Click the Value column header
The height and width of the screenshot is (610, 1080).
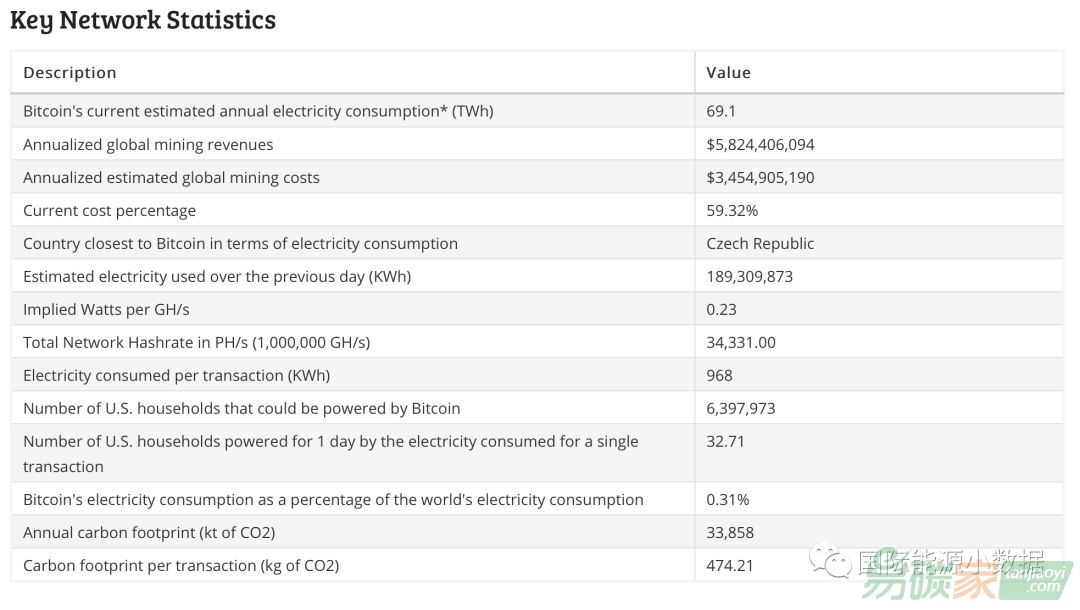728,73
